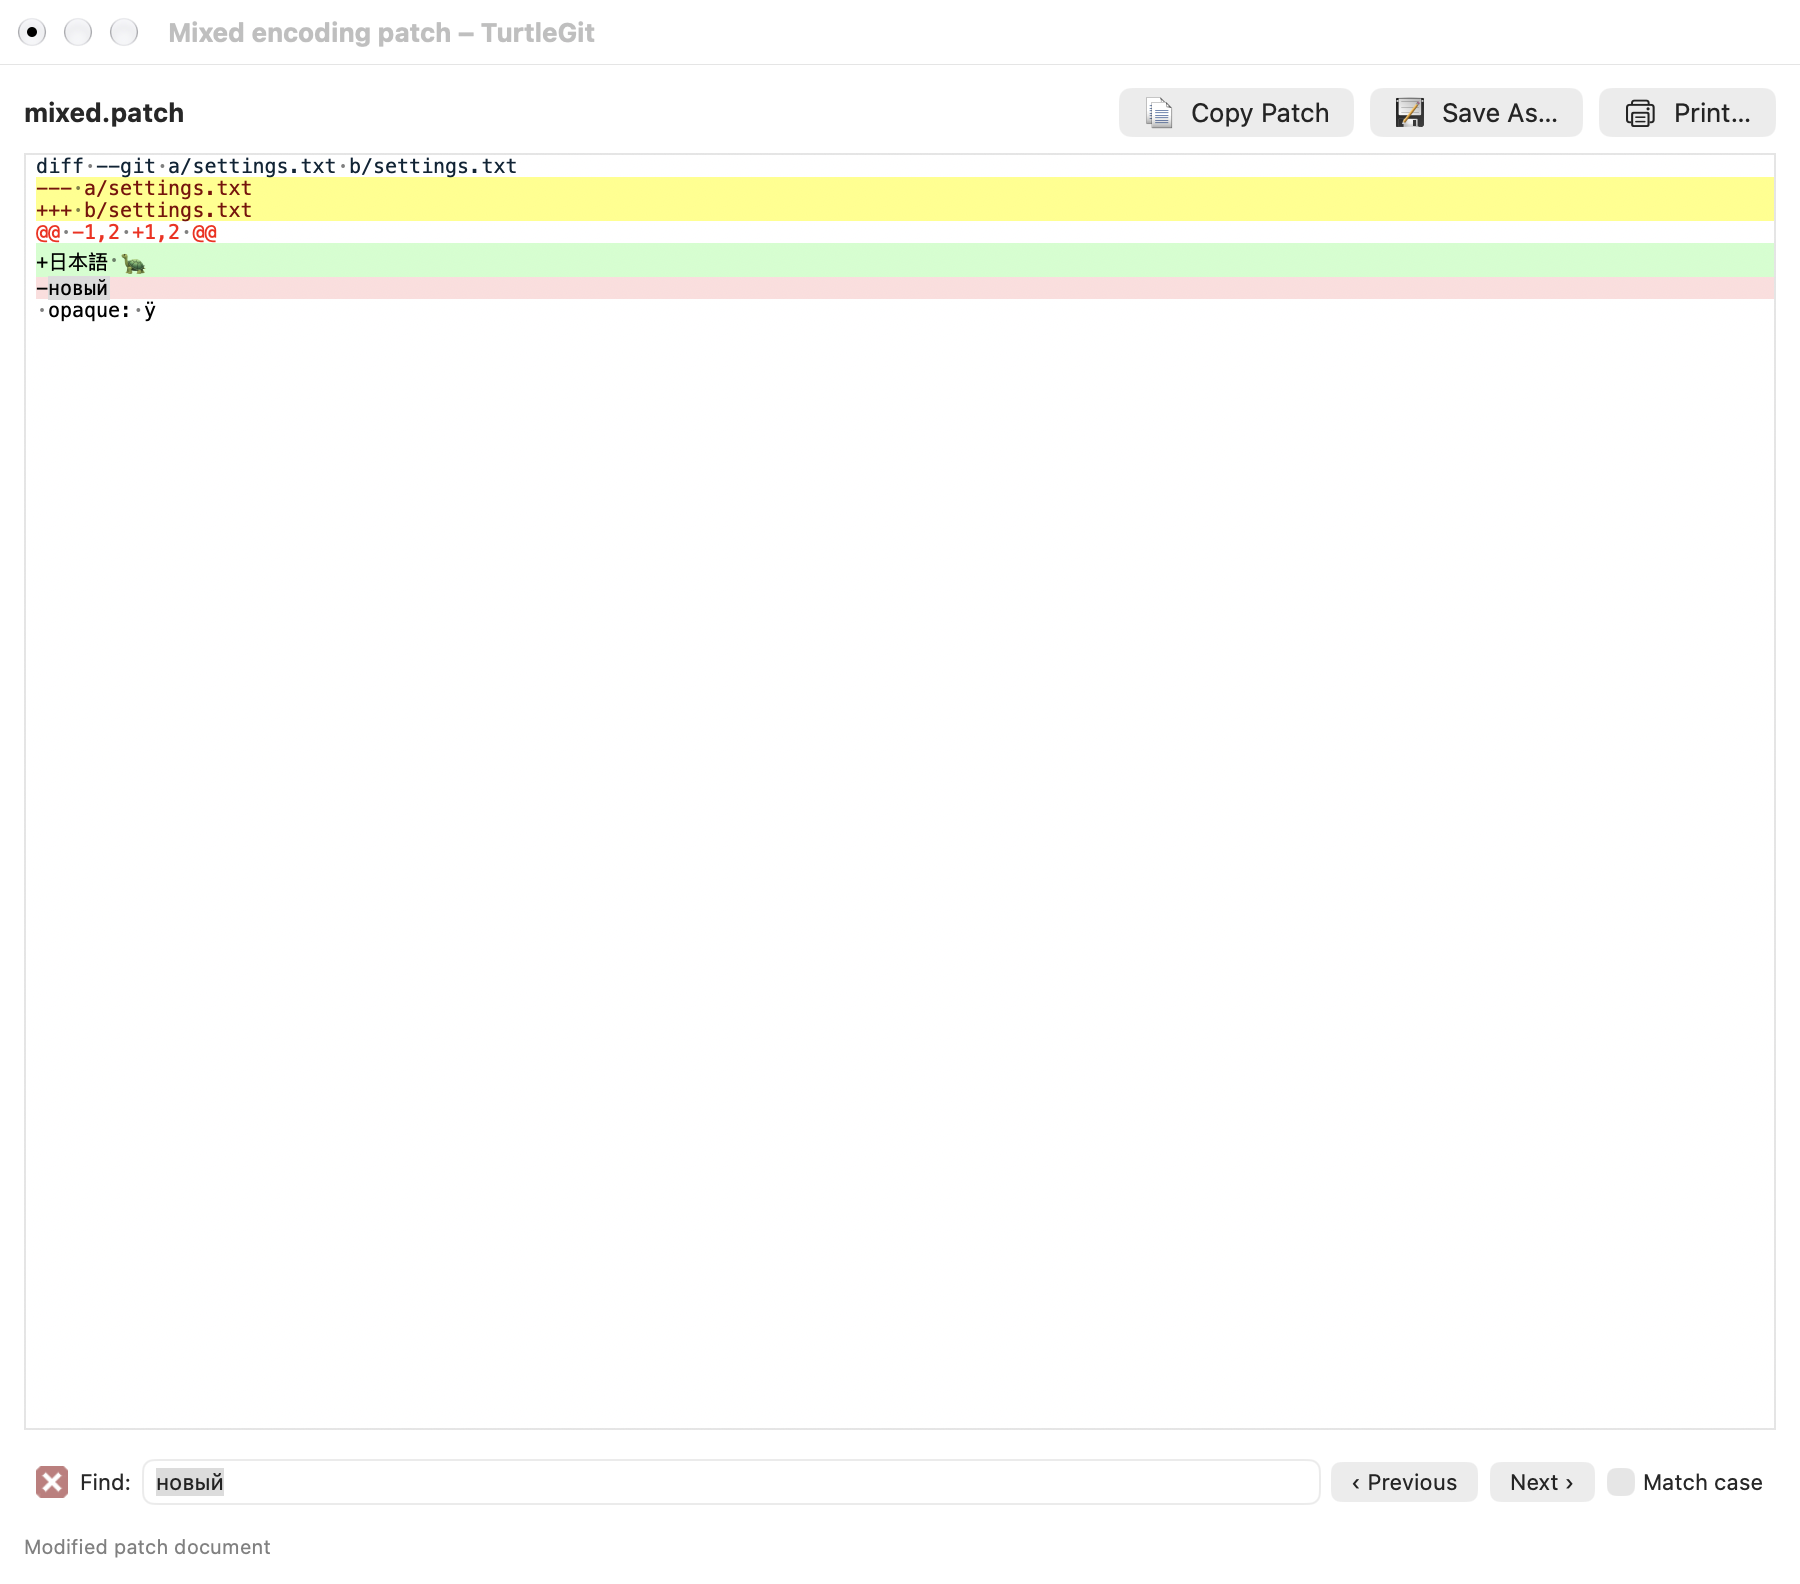Select the '+++ b/settings.txt' line
Image resolution: width=1800 pixels, height=1584 pixels.
[x=905, y=210]
